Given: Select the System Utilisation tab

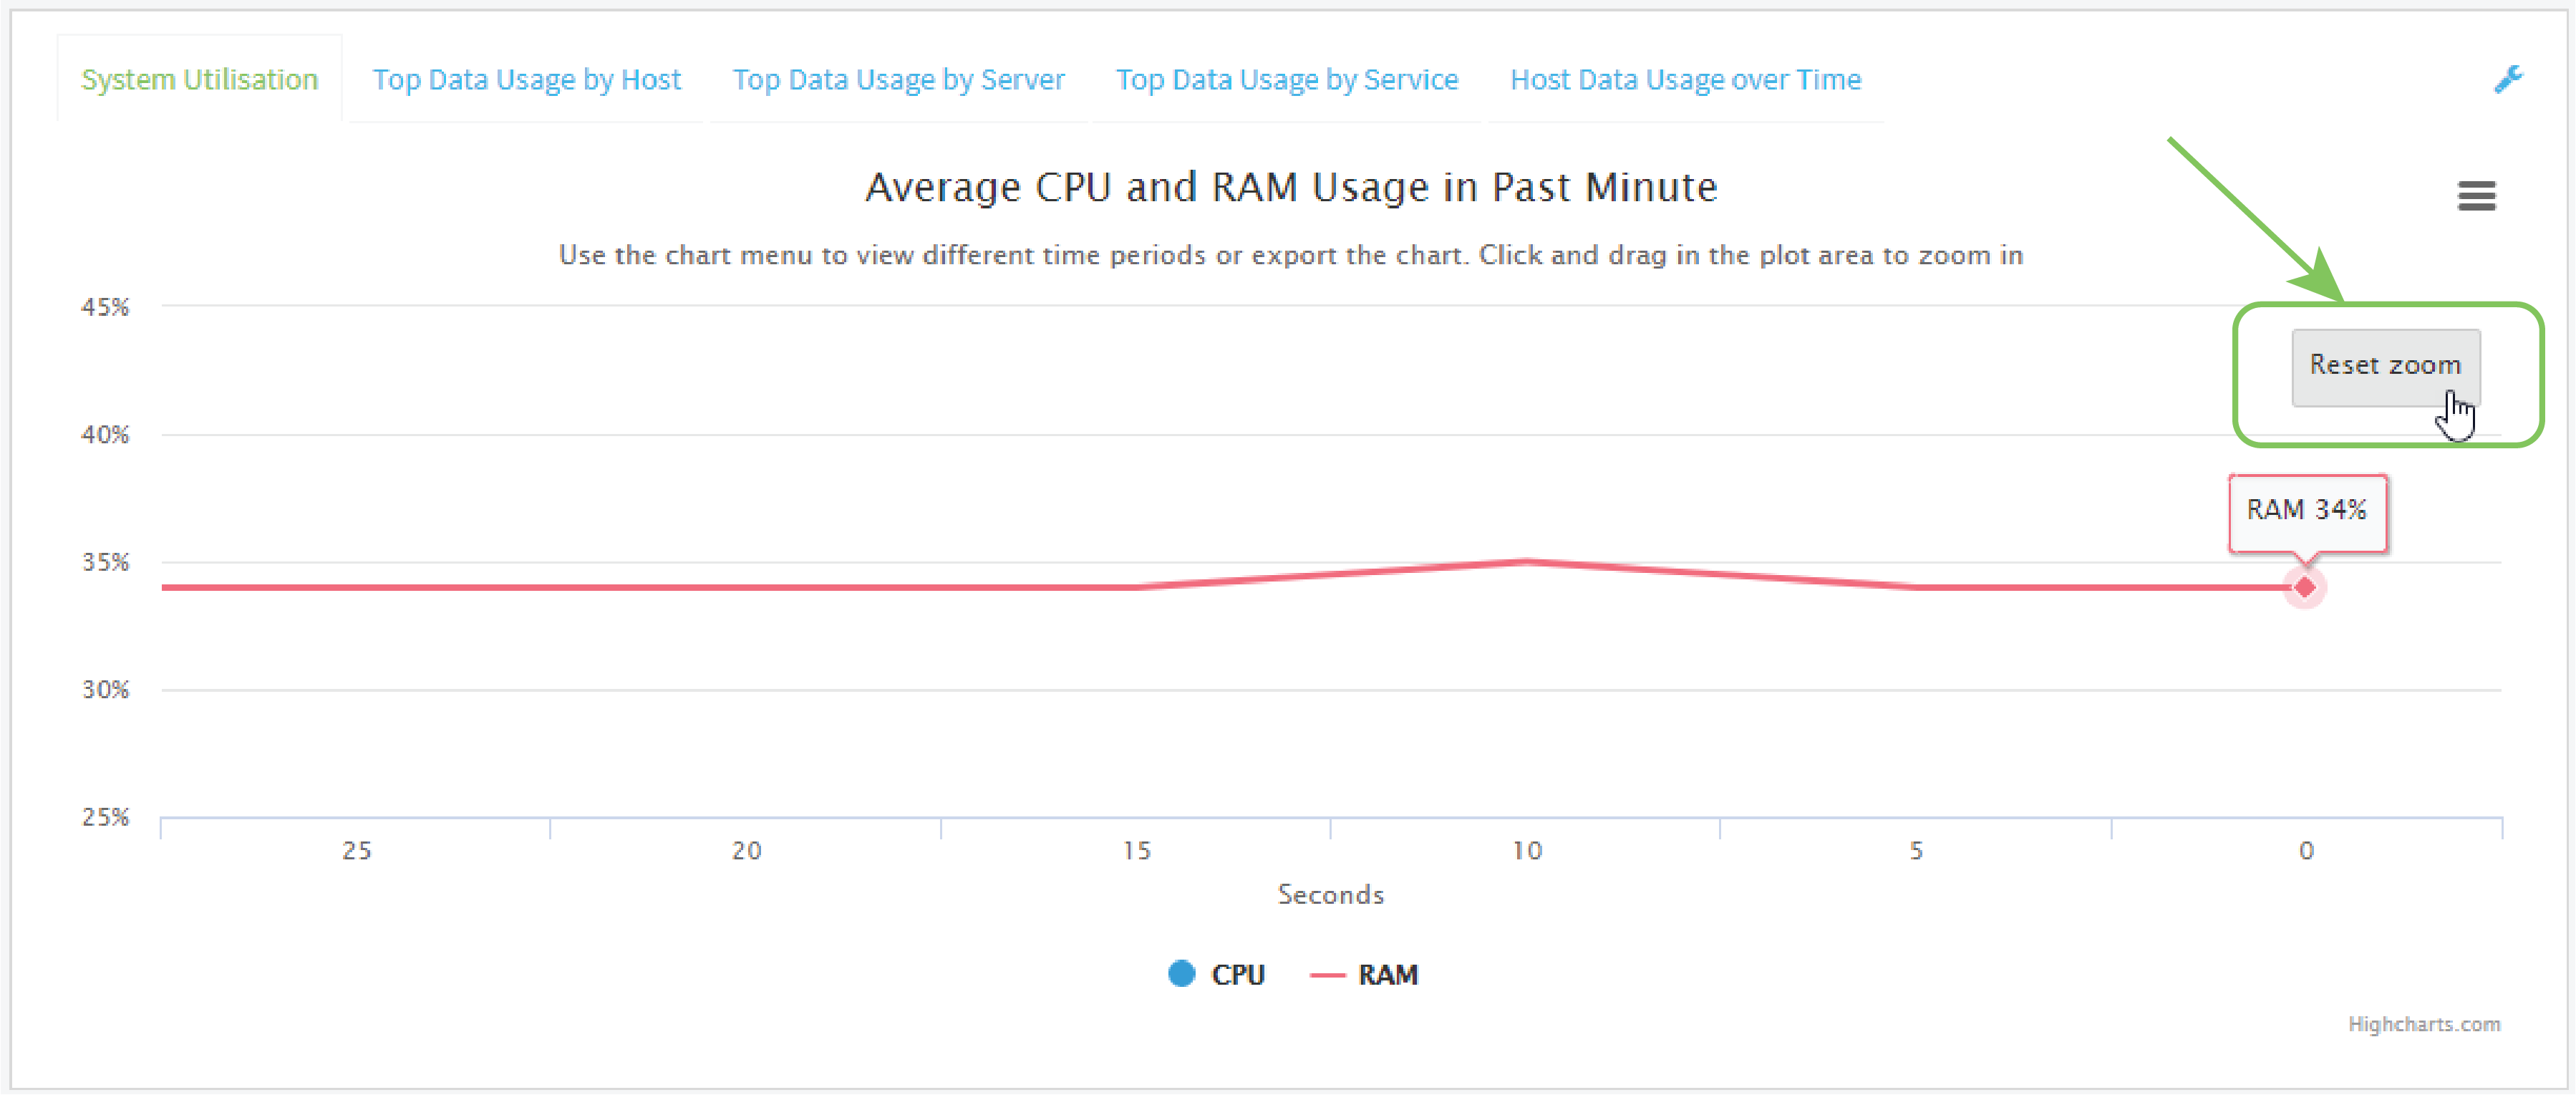Looking at the screenshot, I should pos(199,79).
